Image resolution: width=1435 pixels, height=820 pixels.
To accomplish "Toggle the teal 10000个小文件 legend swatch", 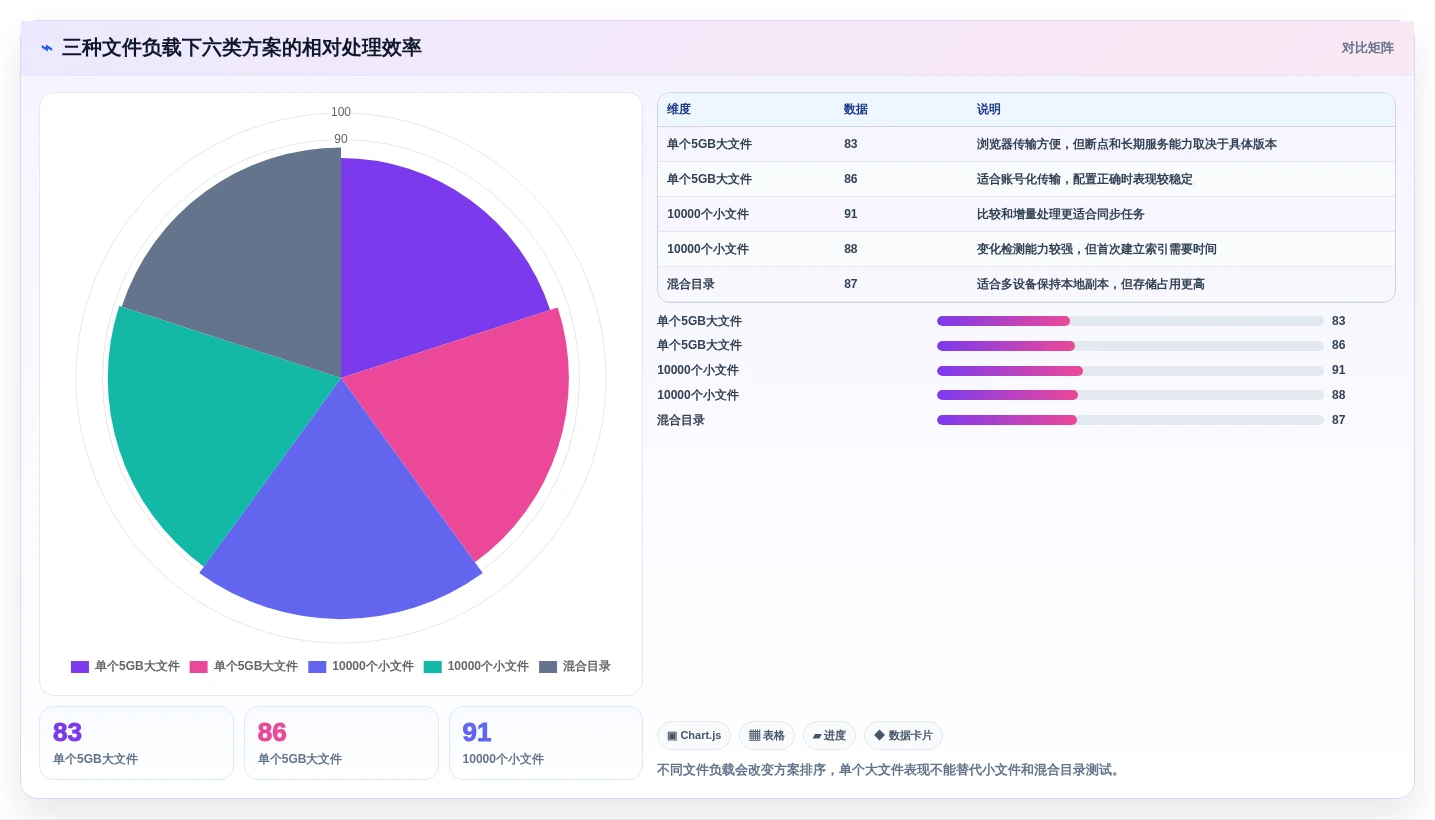I will click(433, 667).
